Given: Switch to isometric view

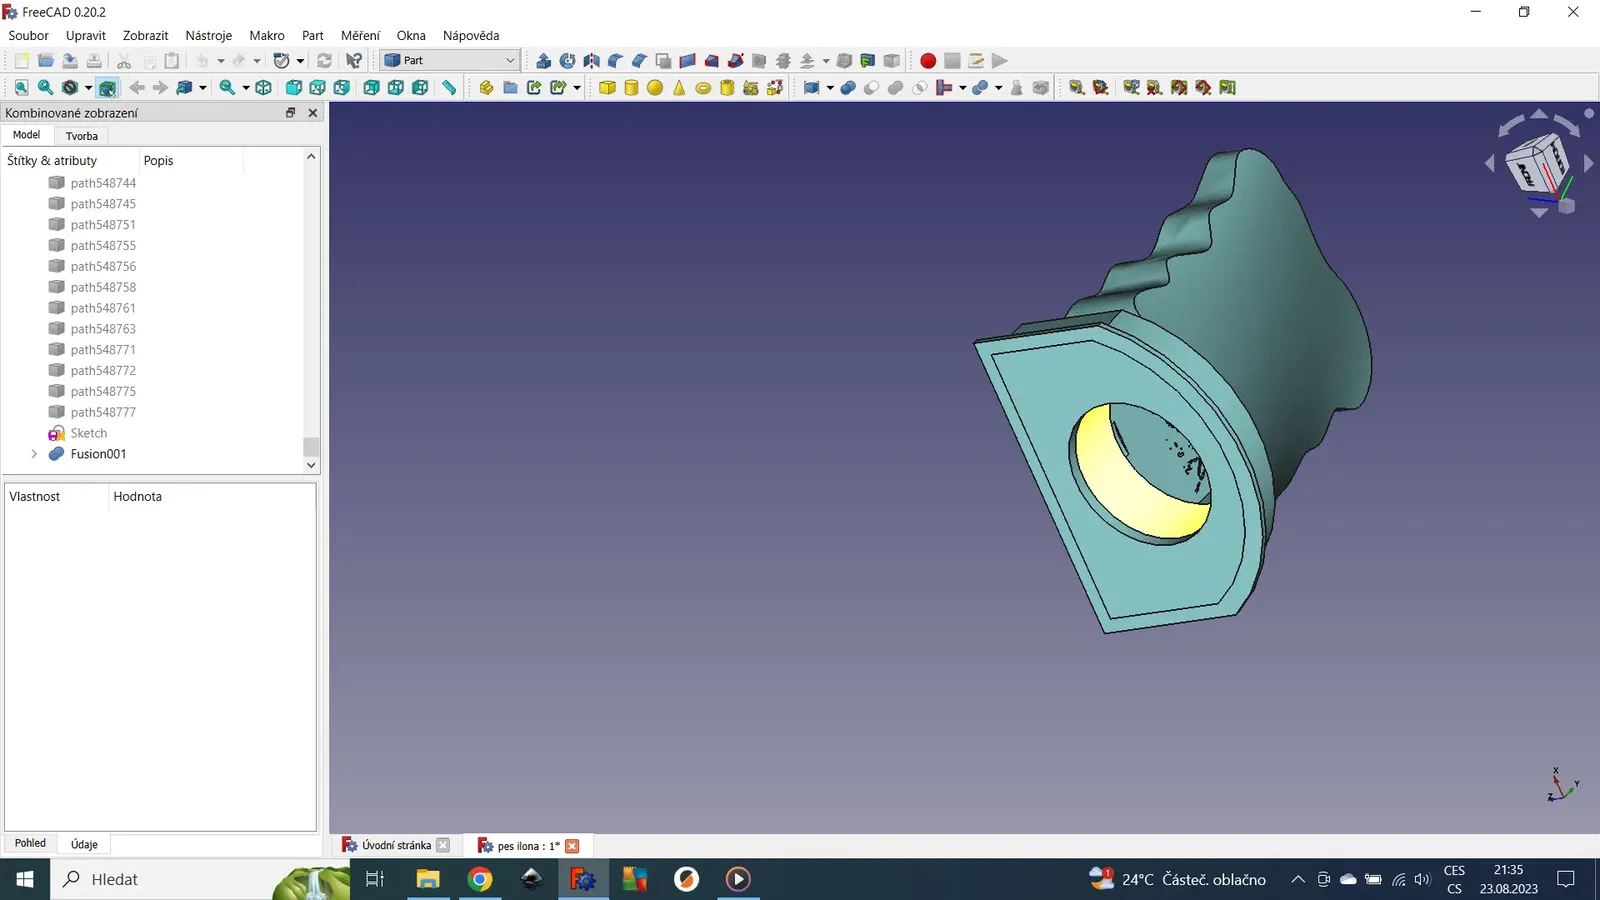Looking at the screenshot, I should [264, 88].
